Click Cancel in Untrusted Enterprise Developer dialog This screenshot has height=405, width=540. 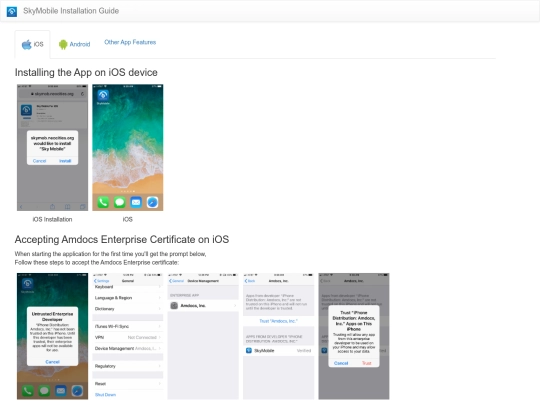tap(52, 362)
